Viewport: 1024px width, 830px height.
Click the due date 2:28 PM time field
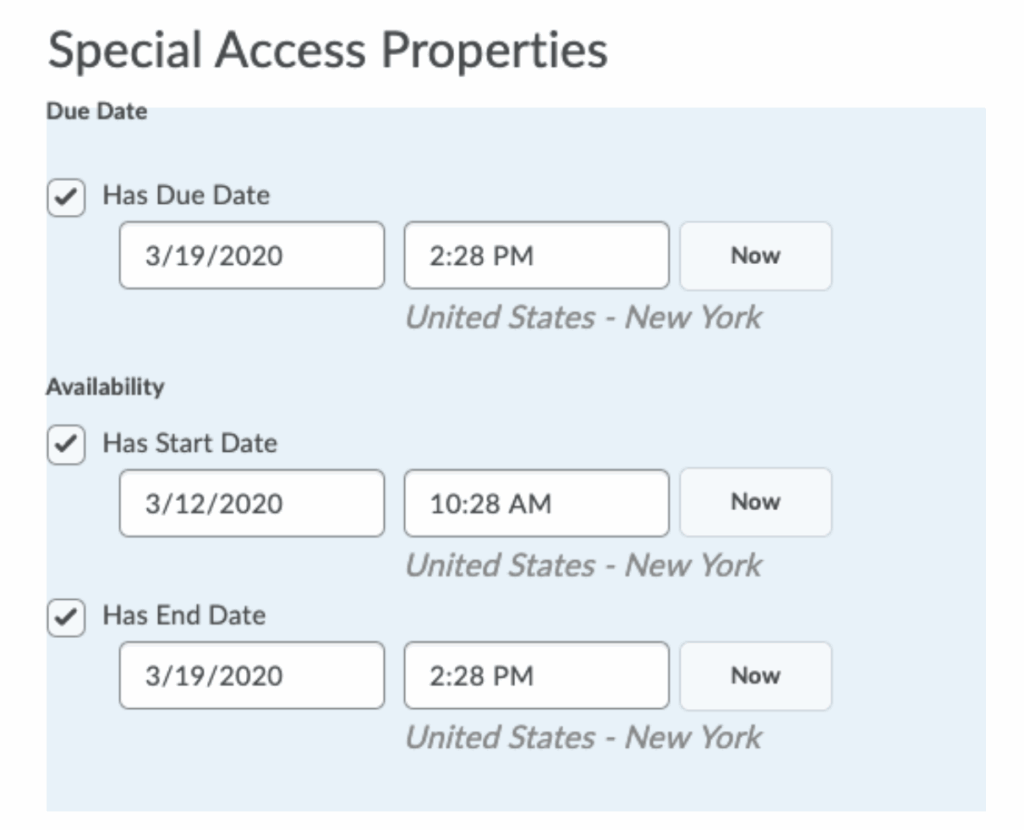point(536,256)
